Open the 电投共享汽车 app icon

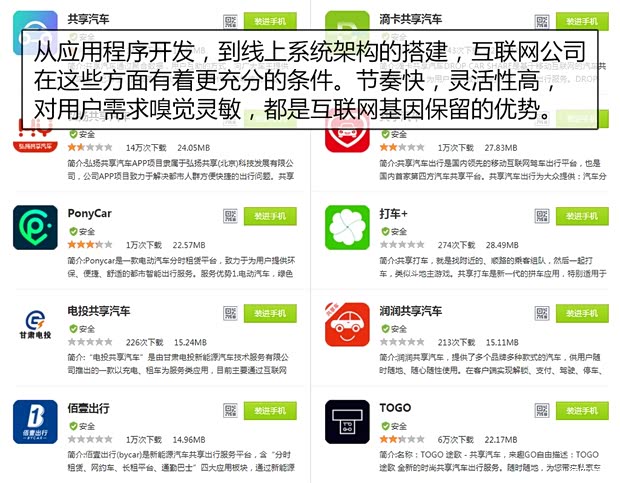(x=35, y=325)
